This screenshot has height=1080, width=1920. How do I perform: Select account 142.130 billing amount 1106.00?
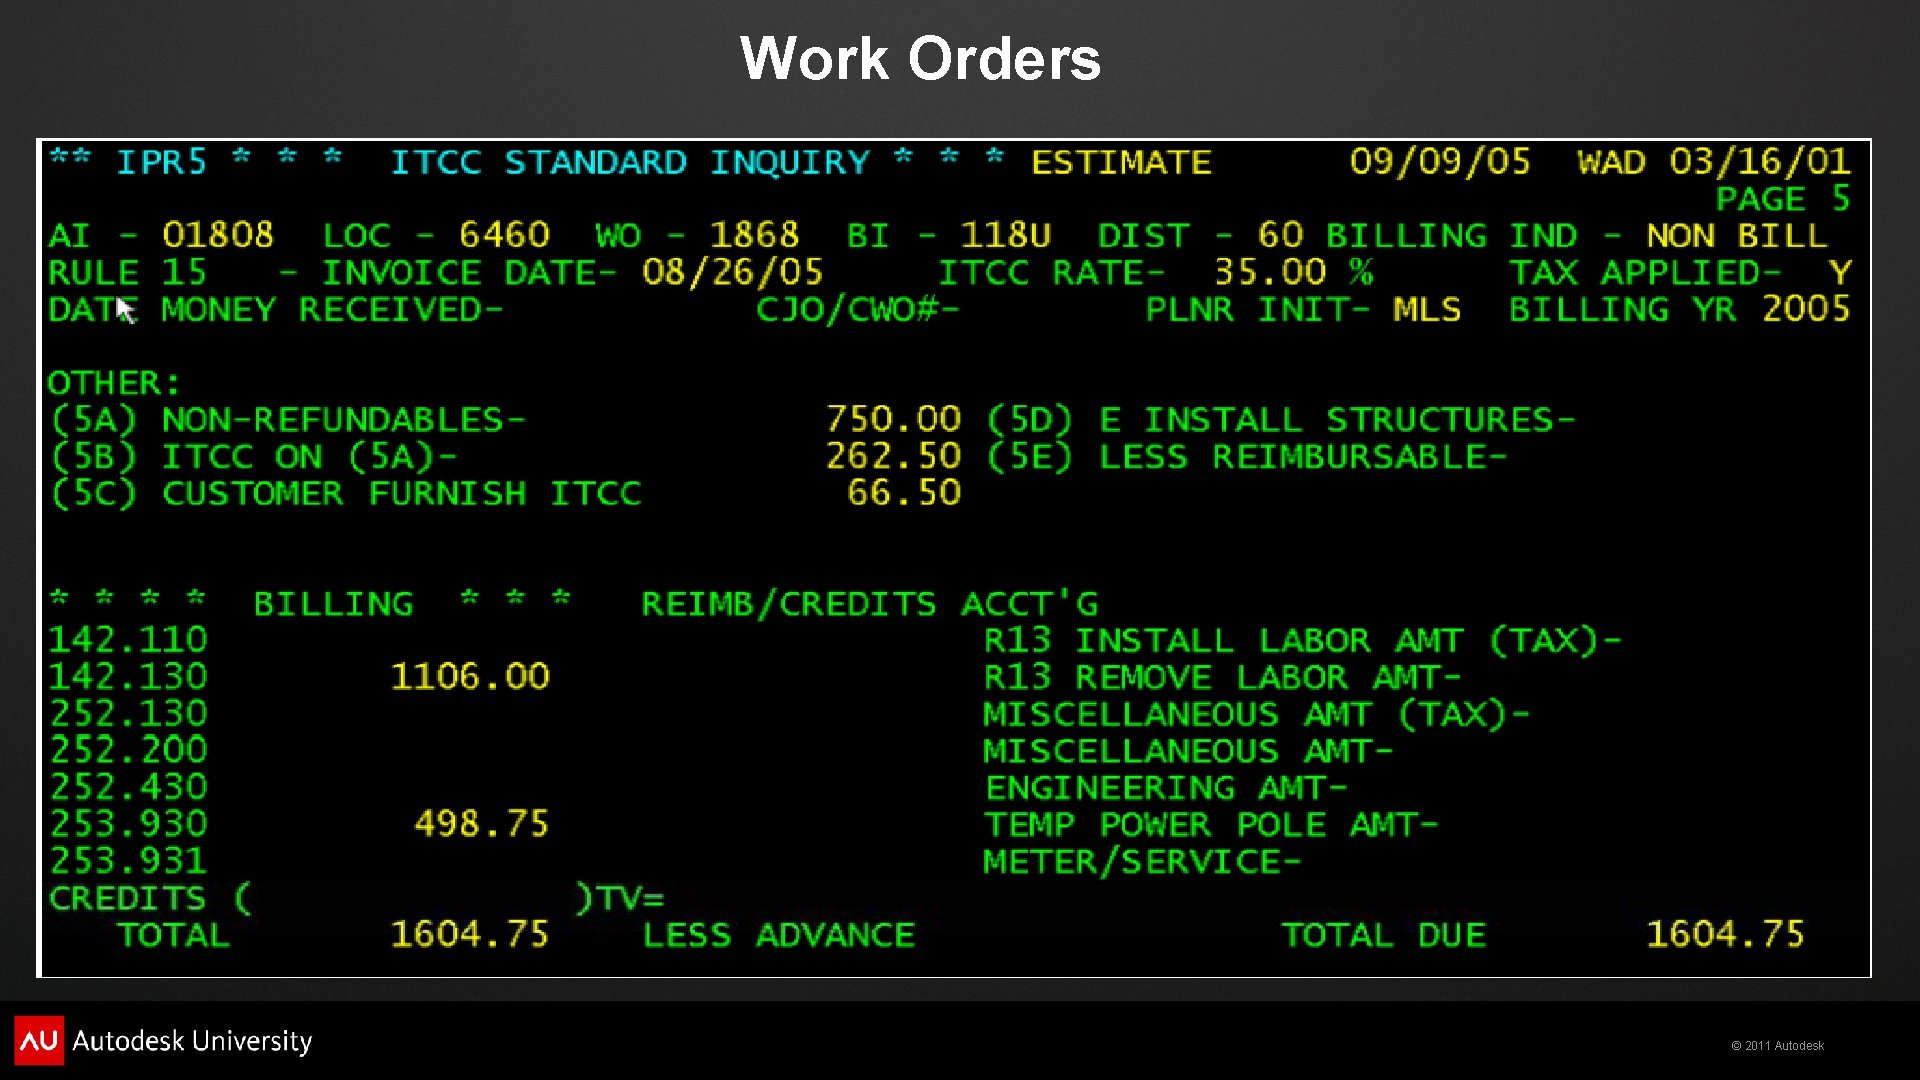[x=470, y=677]
